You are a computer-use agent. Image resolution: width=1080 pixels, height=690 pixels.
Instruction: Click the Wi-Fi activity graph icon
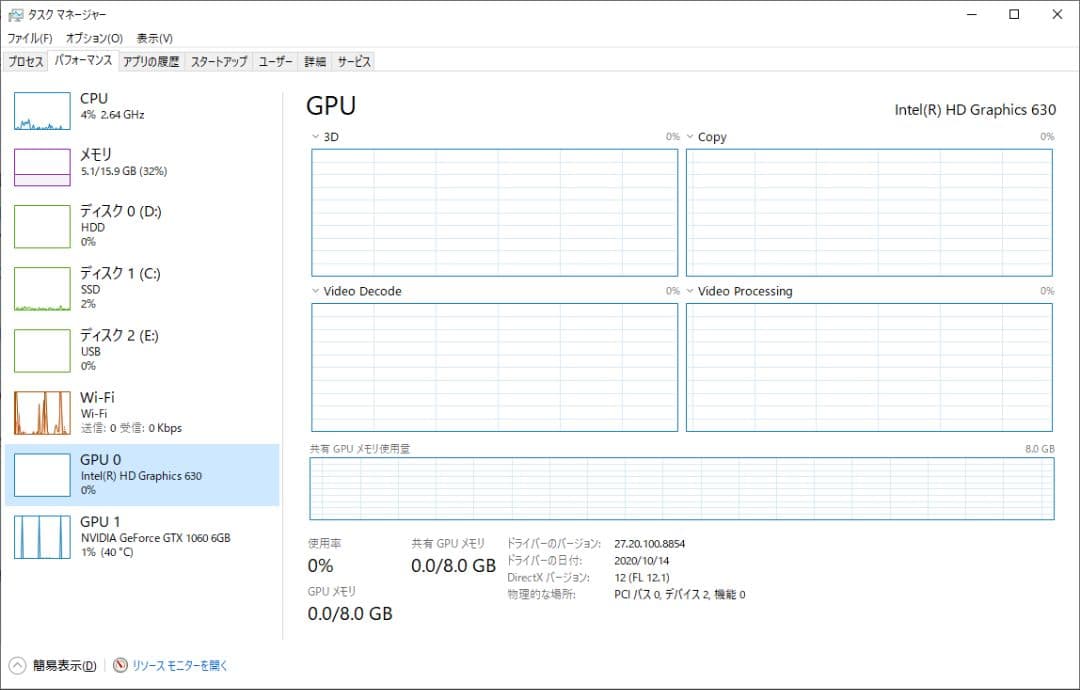[x=42, y=413]
